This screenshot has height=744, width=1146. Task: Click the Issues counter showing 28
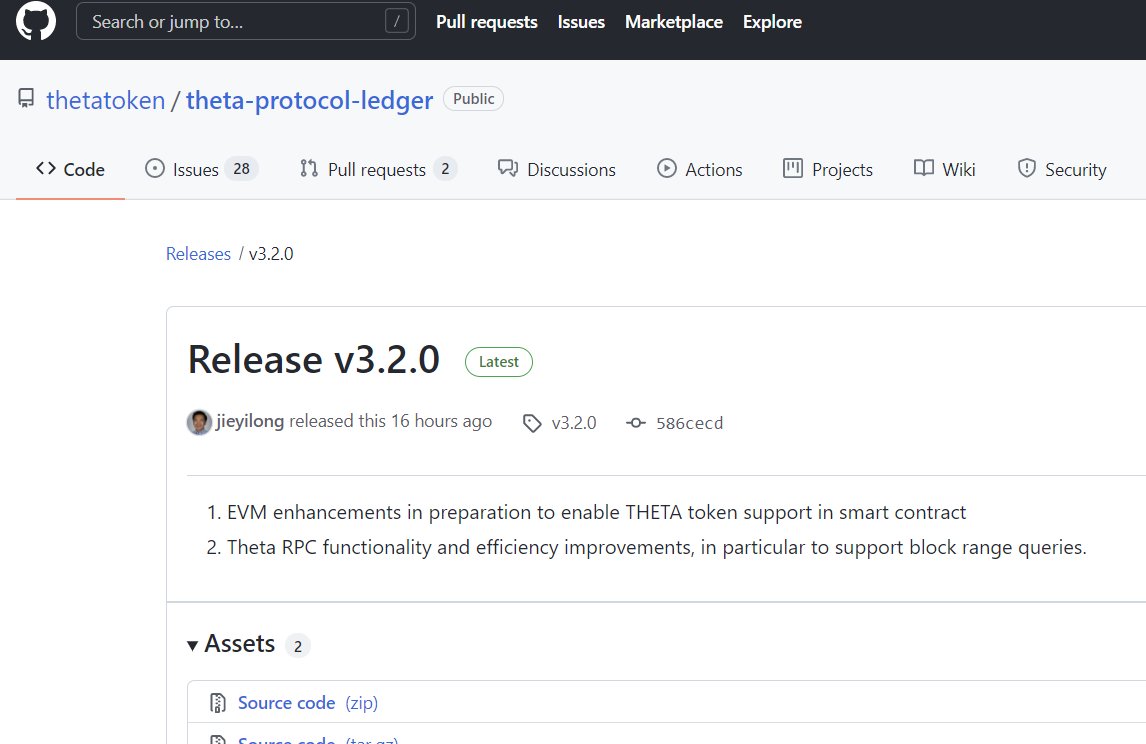[241, 170]
